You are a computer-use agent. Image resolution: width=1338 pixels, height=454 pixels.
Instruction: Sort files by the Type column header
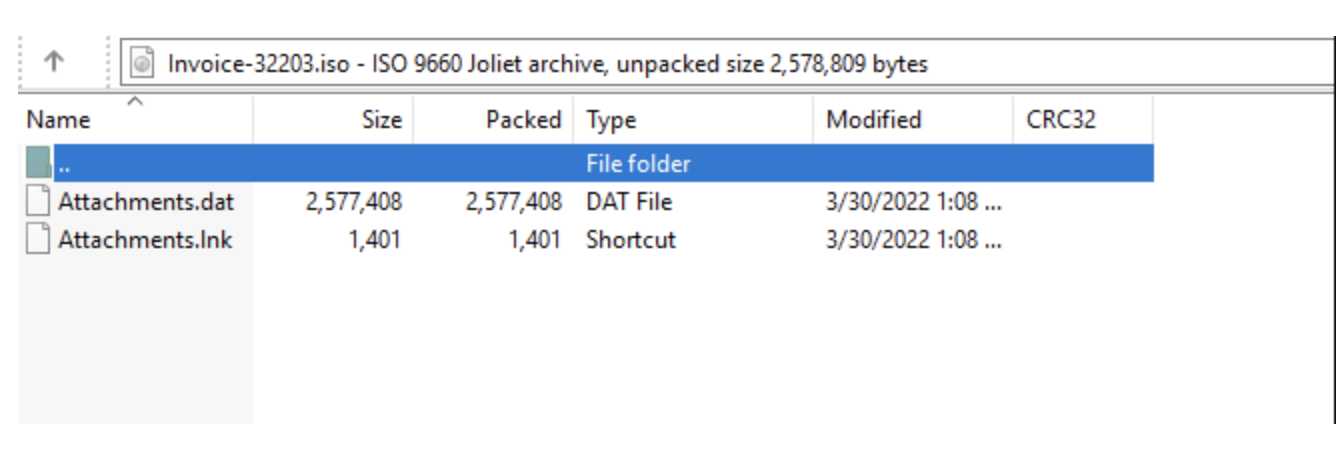tap(693, 120)
